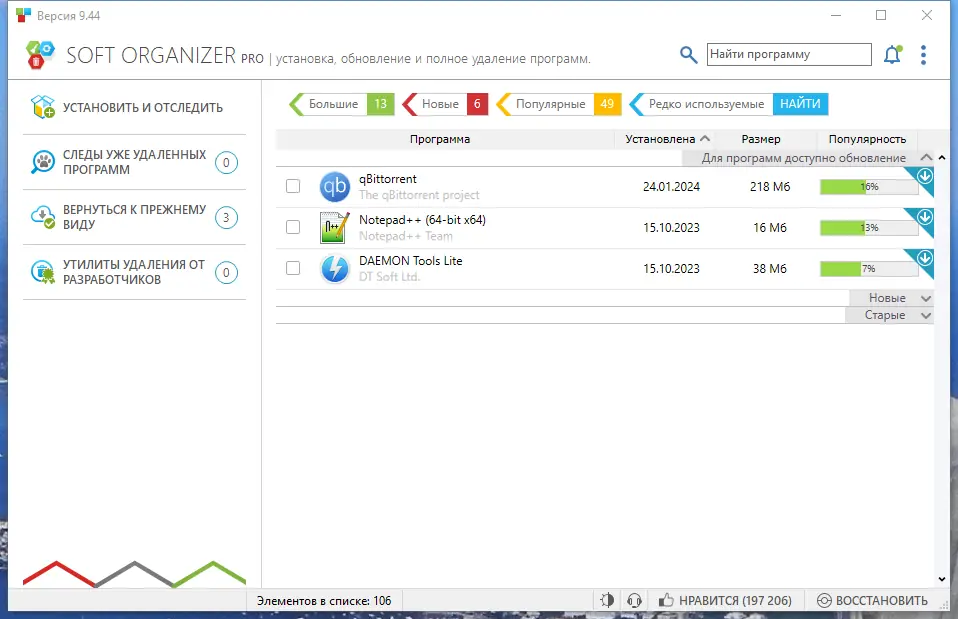Maximize the Soft Organizer window

click(x=881, y=15)
